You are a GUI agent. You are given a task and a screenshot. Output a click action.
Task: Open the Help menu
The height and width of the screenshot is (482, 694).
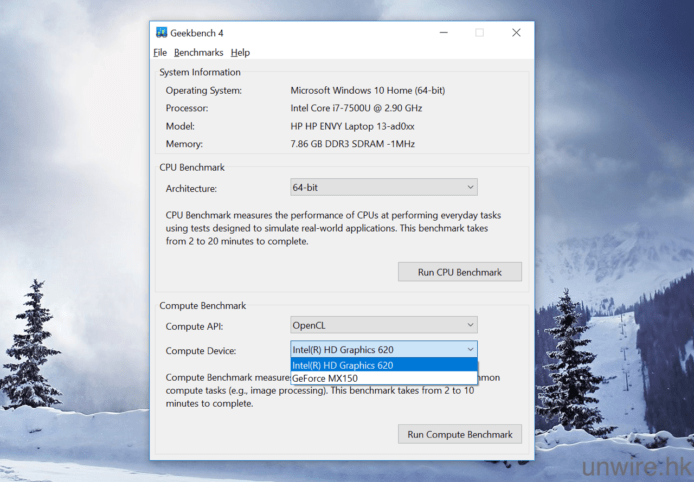point(240,52)
